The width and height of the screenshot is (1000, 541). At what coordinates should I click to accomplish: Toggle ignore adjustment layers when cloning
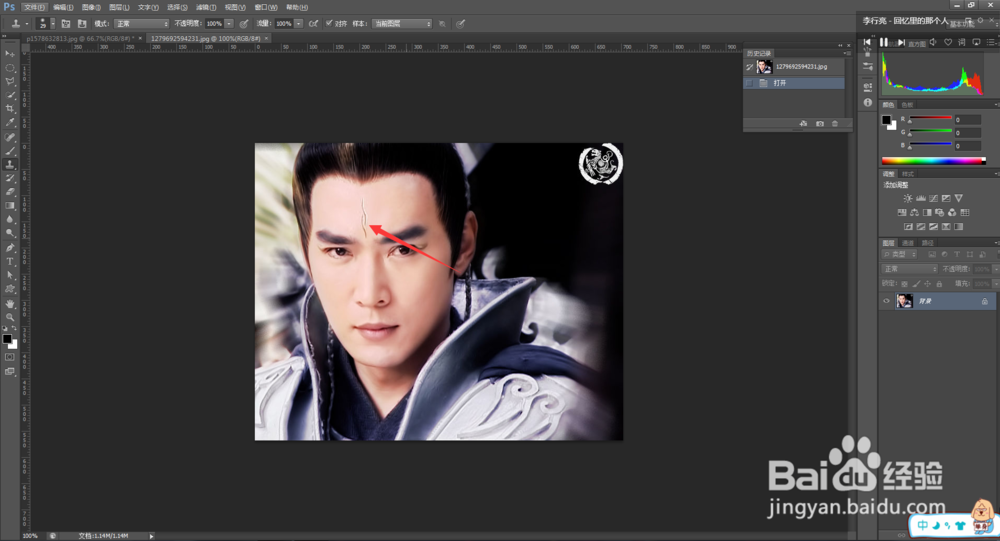tap(442, 24)
